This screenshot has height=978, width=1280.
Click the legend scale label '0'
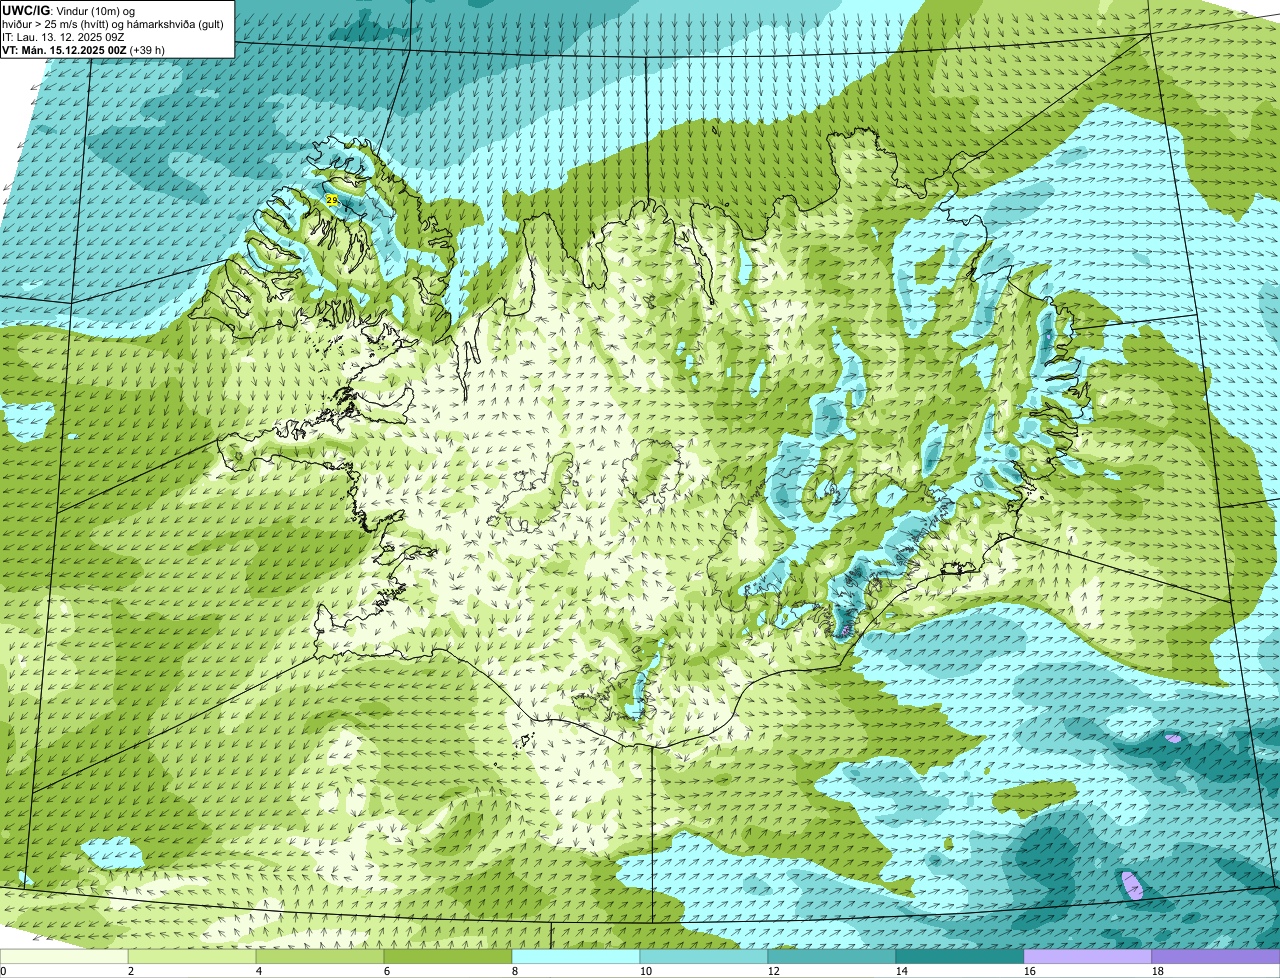click(3, 971)
